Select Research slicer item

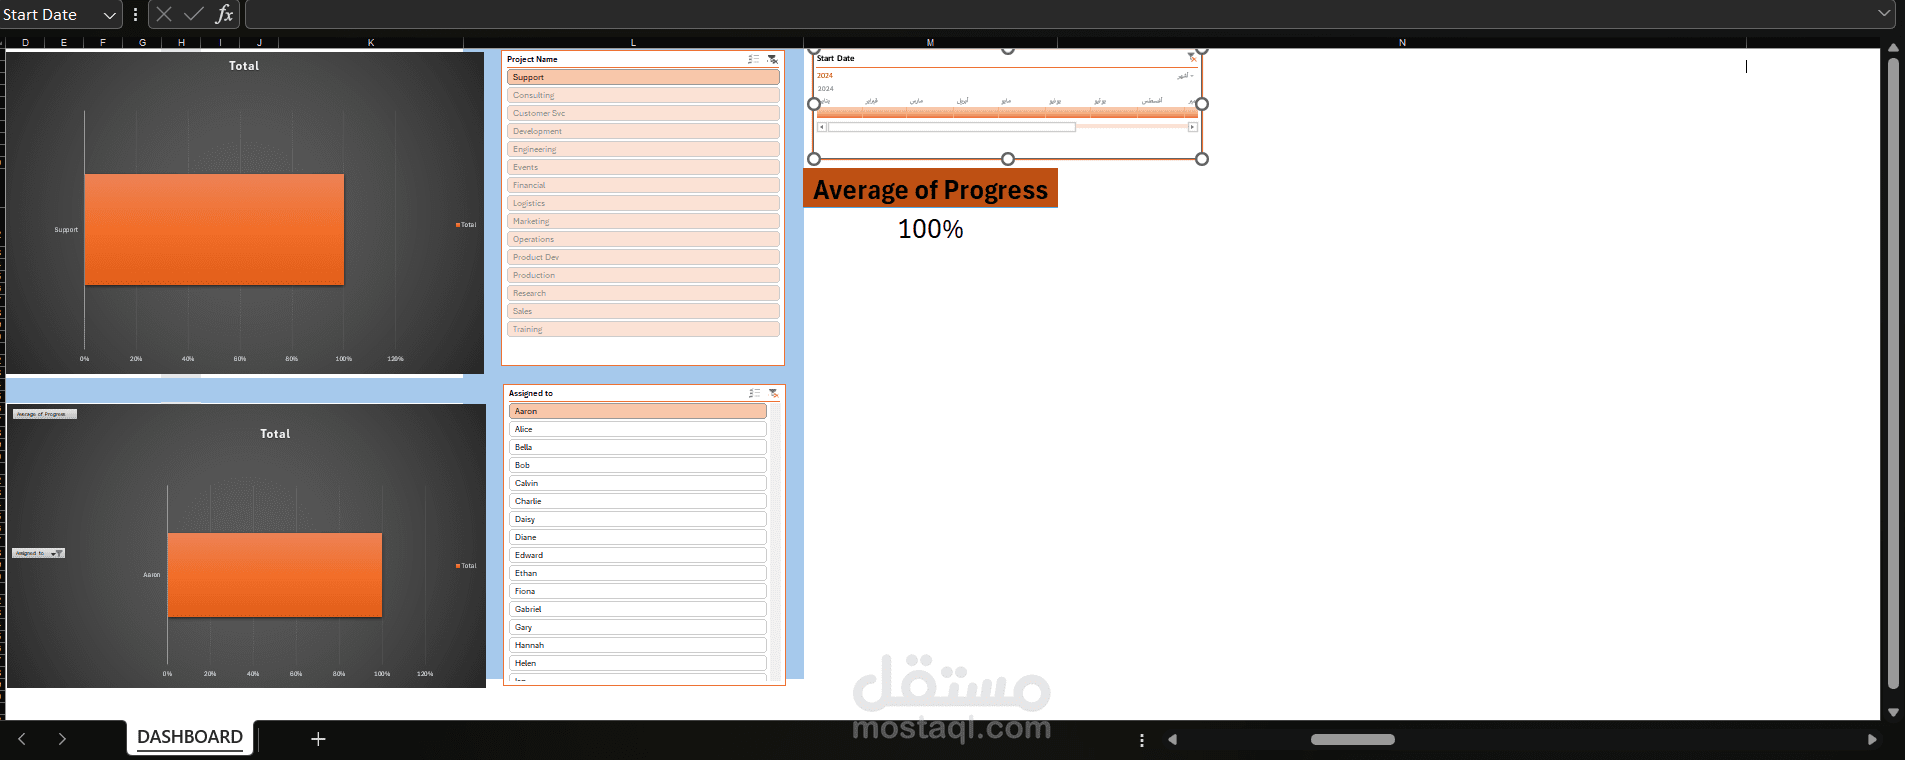(643, 293)
